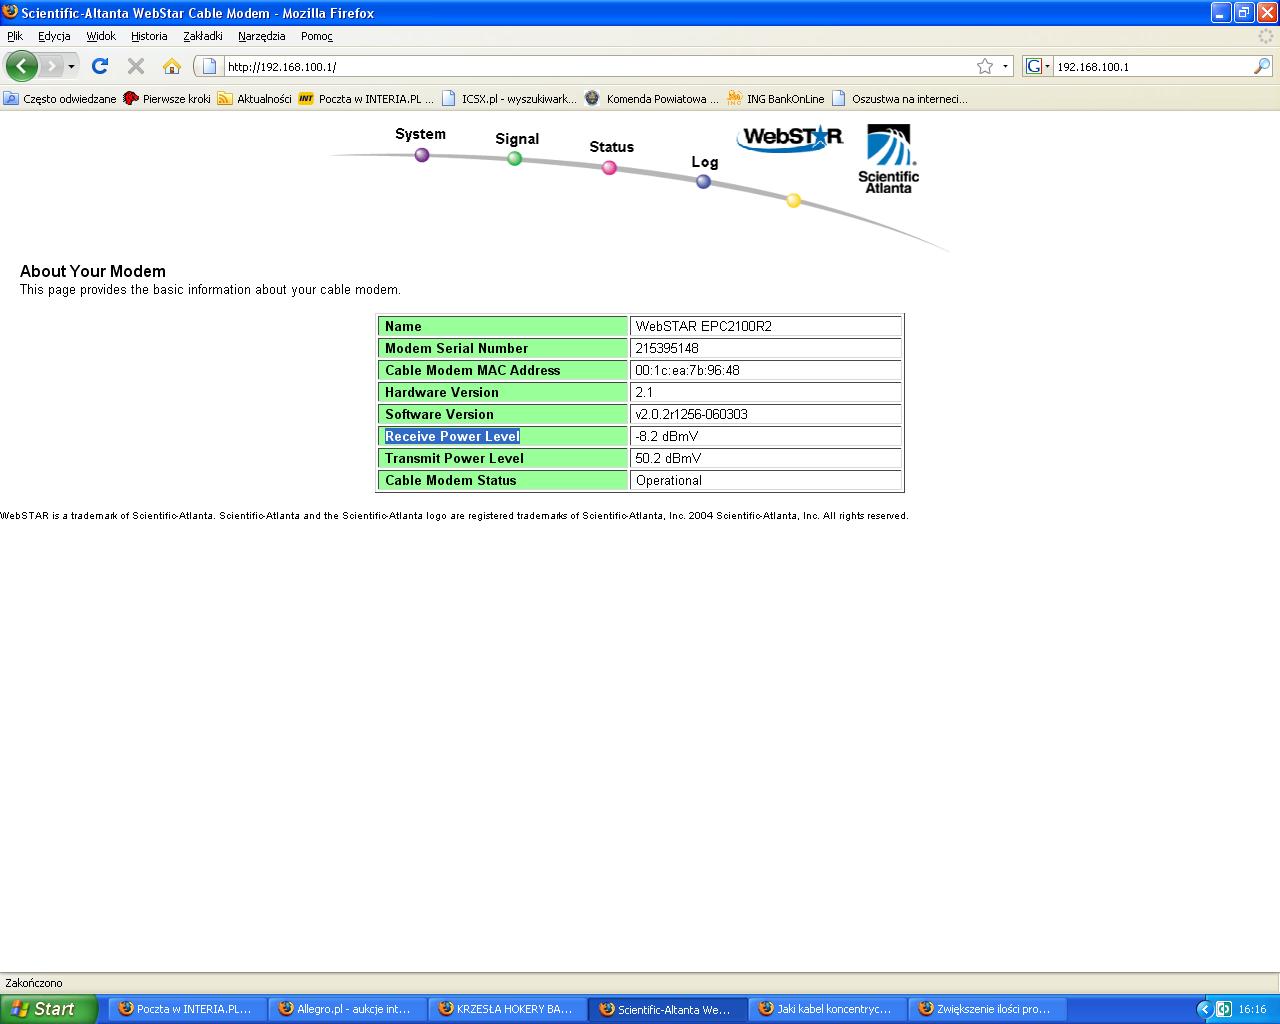Click the -8.2 dBmV value

click(667, 436)
